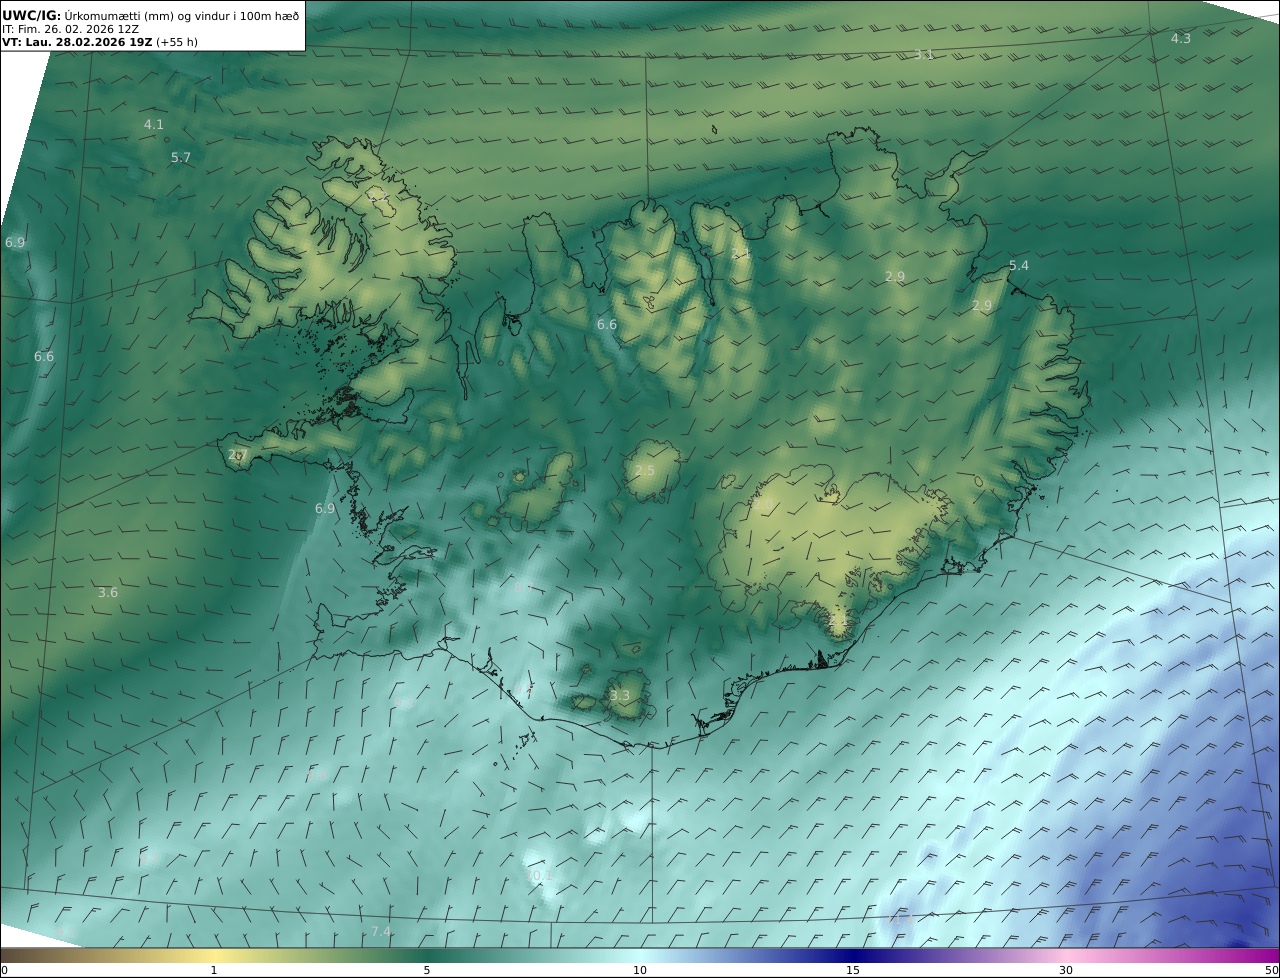Click the 4.1 value label
The height and width of the screenshot is (978, 1280).
(153, 125)
